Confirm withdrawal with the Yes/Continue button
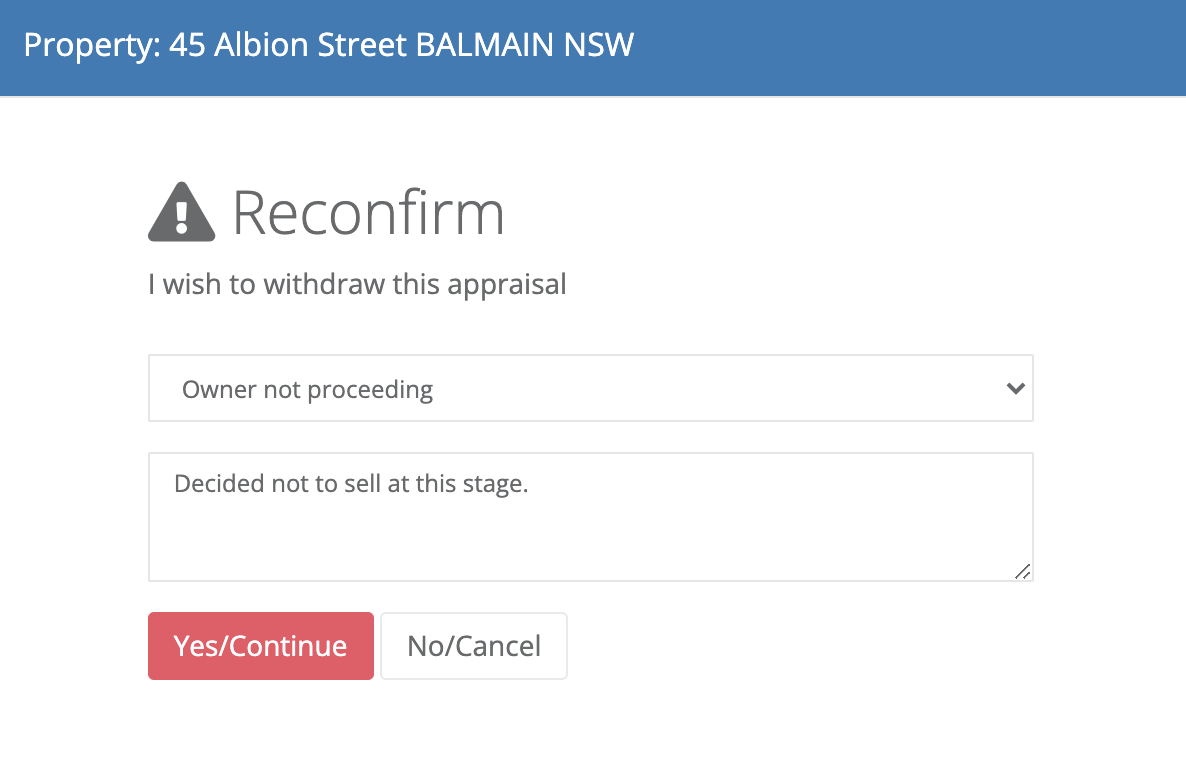 (x=261, y=646)
